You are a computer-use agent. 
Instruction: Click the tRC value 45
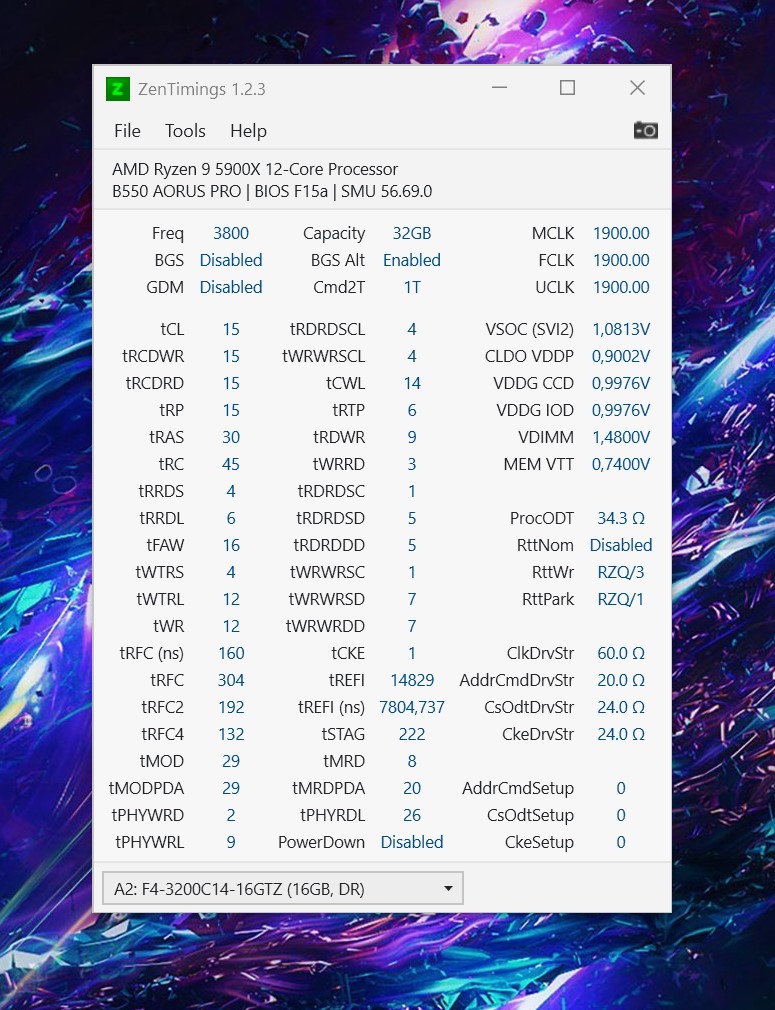231,464
